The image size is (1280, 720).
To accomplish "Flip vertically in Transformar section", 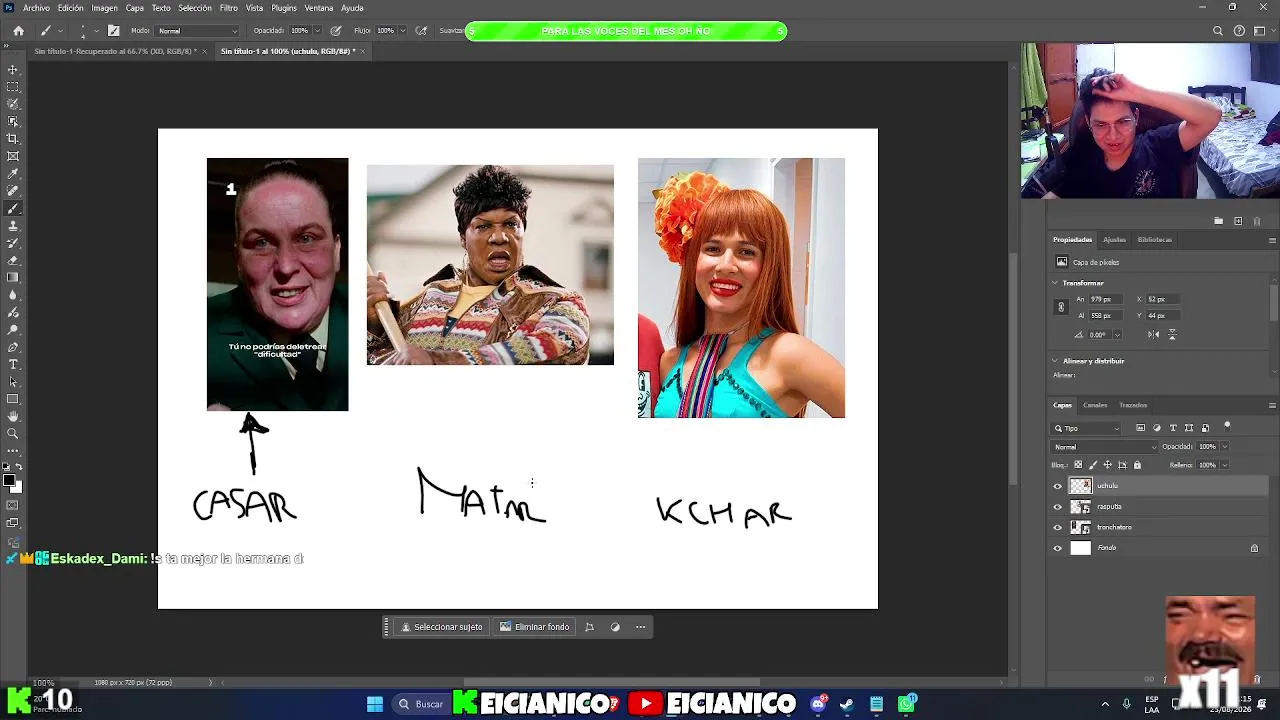I will click(x=1172, y=334).
